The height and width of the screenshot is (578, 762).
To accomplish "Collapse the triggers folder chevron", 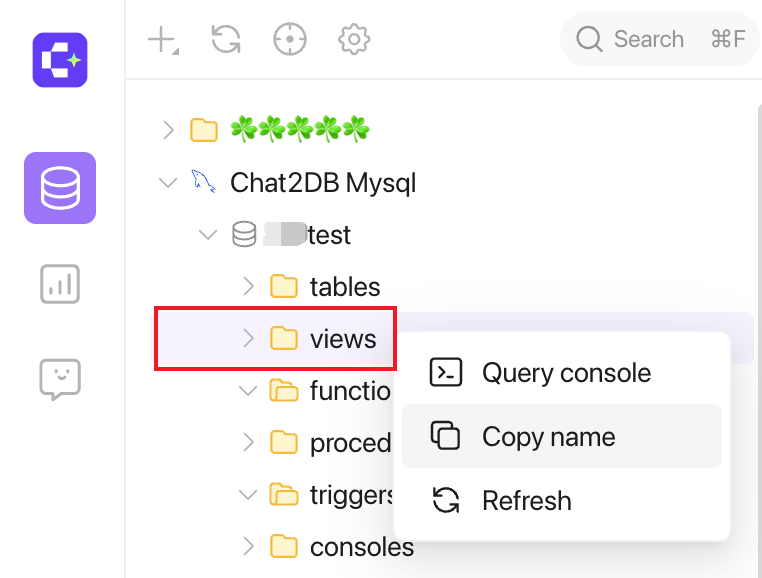I will pyautogui.click(x=248, y=495).
